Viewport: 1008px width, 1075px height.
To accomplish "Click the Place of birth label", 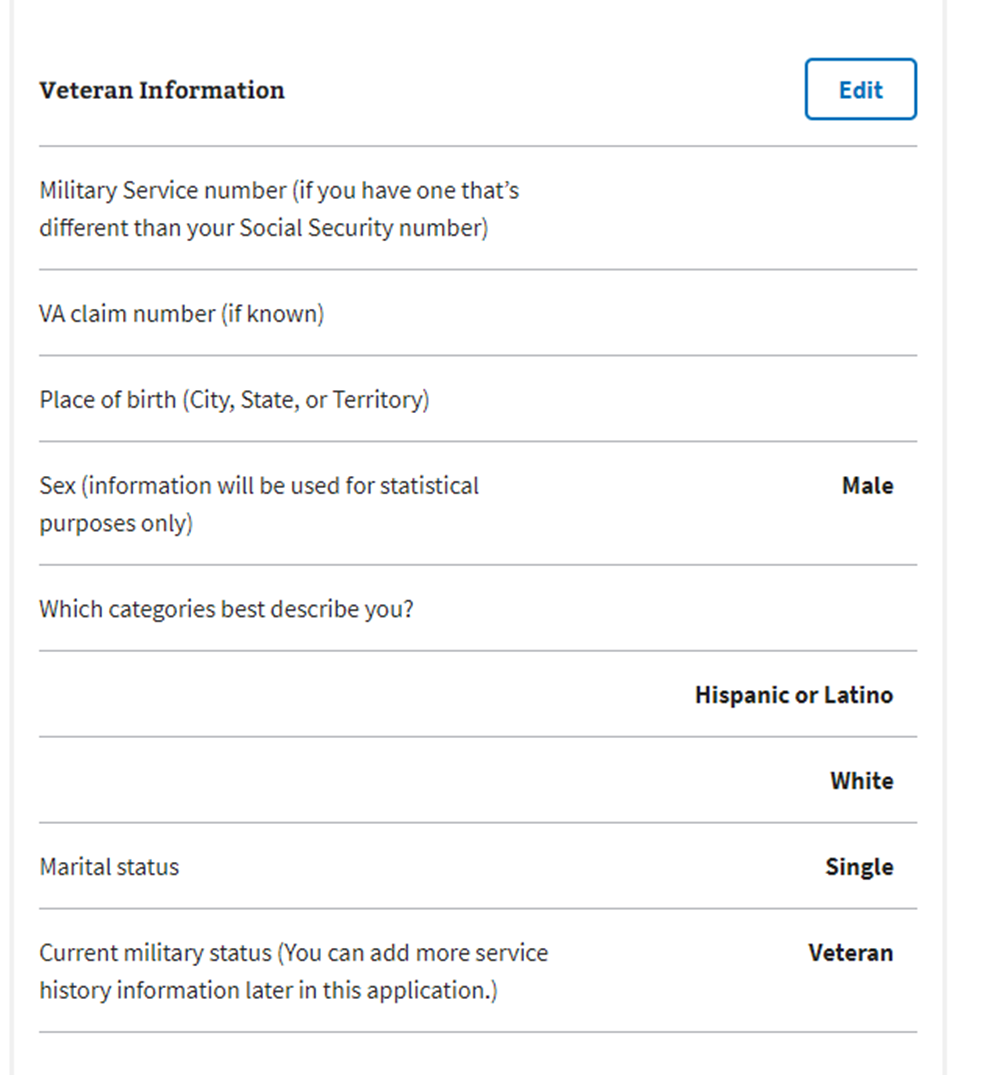I will tap(234, 400).
